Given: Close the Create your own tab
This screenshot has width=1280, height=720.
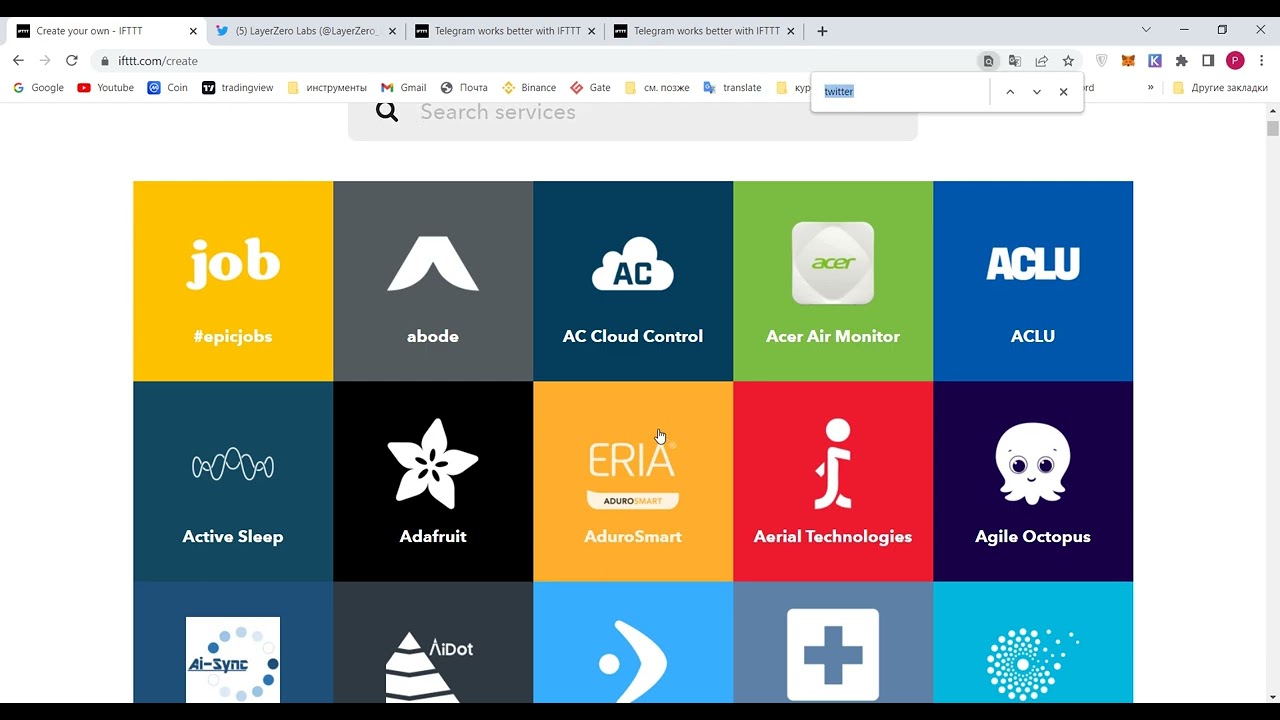Looking at the screenshot, I should coord(193,31).
